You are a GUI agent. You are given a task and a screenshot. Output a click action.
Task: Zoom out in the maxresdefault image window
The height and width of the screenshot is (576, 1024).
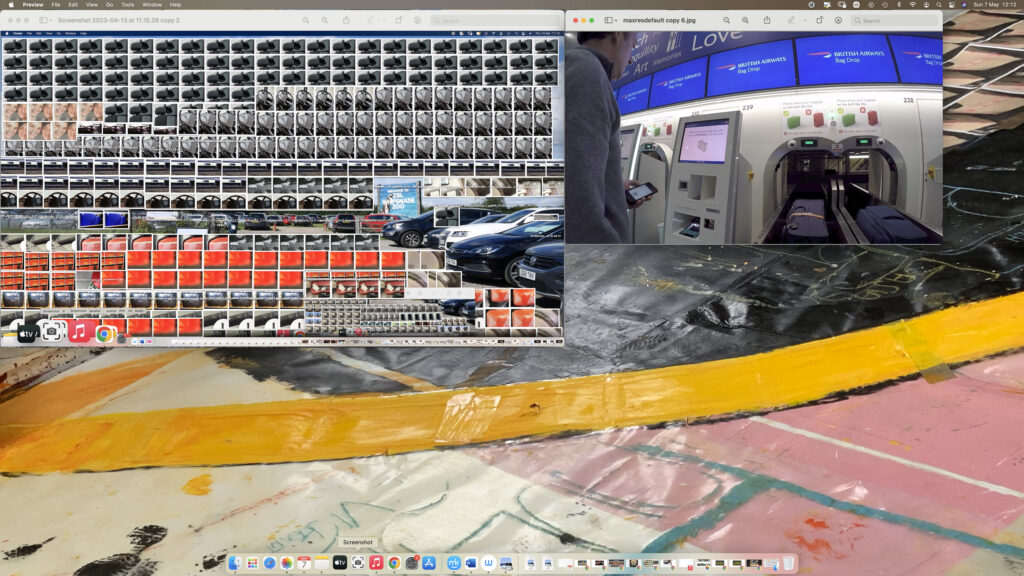tap(727, 20)
